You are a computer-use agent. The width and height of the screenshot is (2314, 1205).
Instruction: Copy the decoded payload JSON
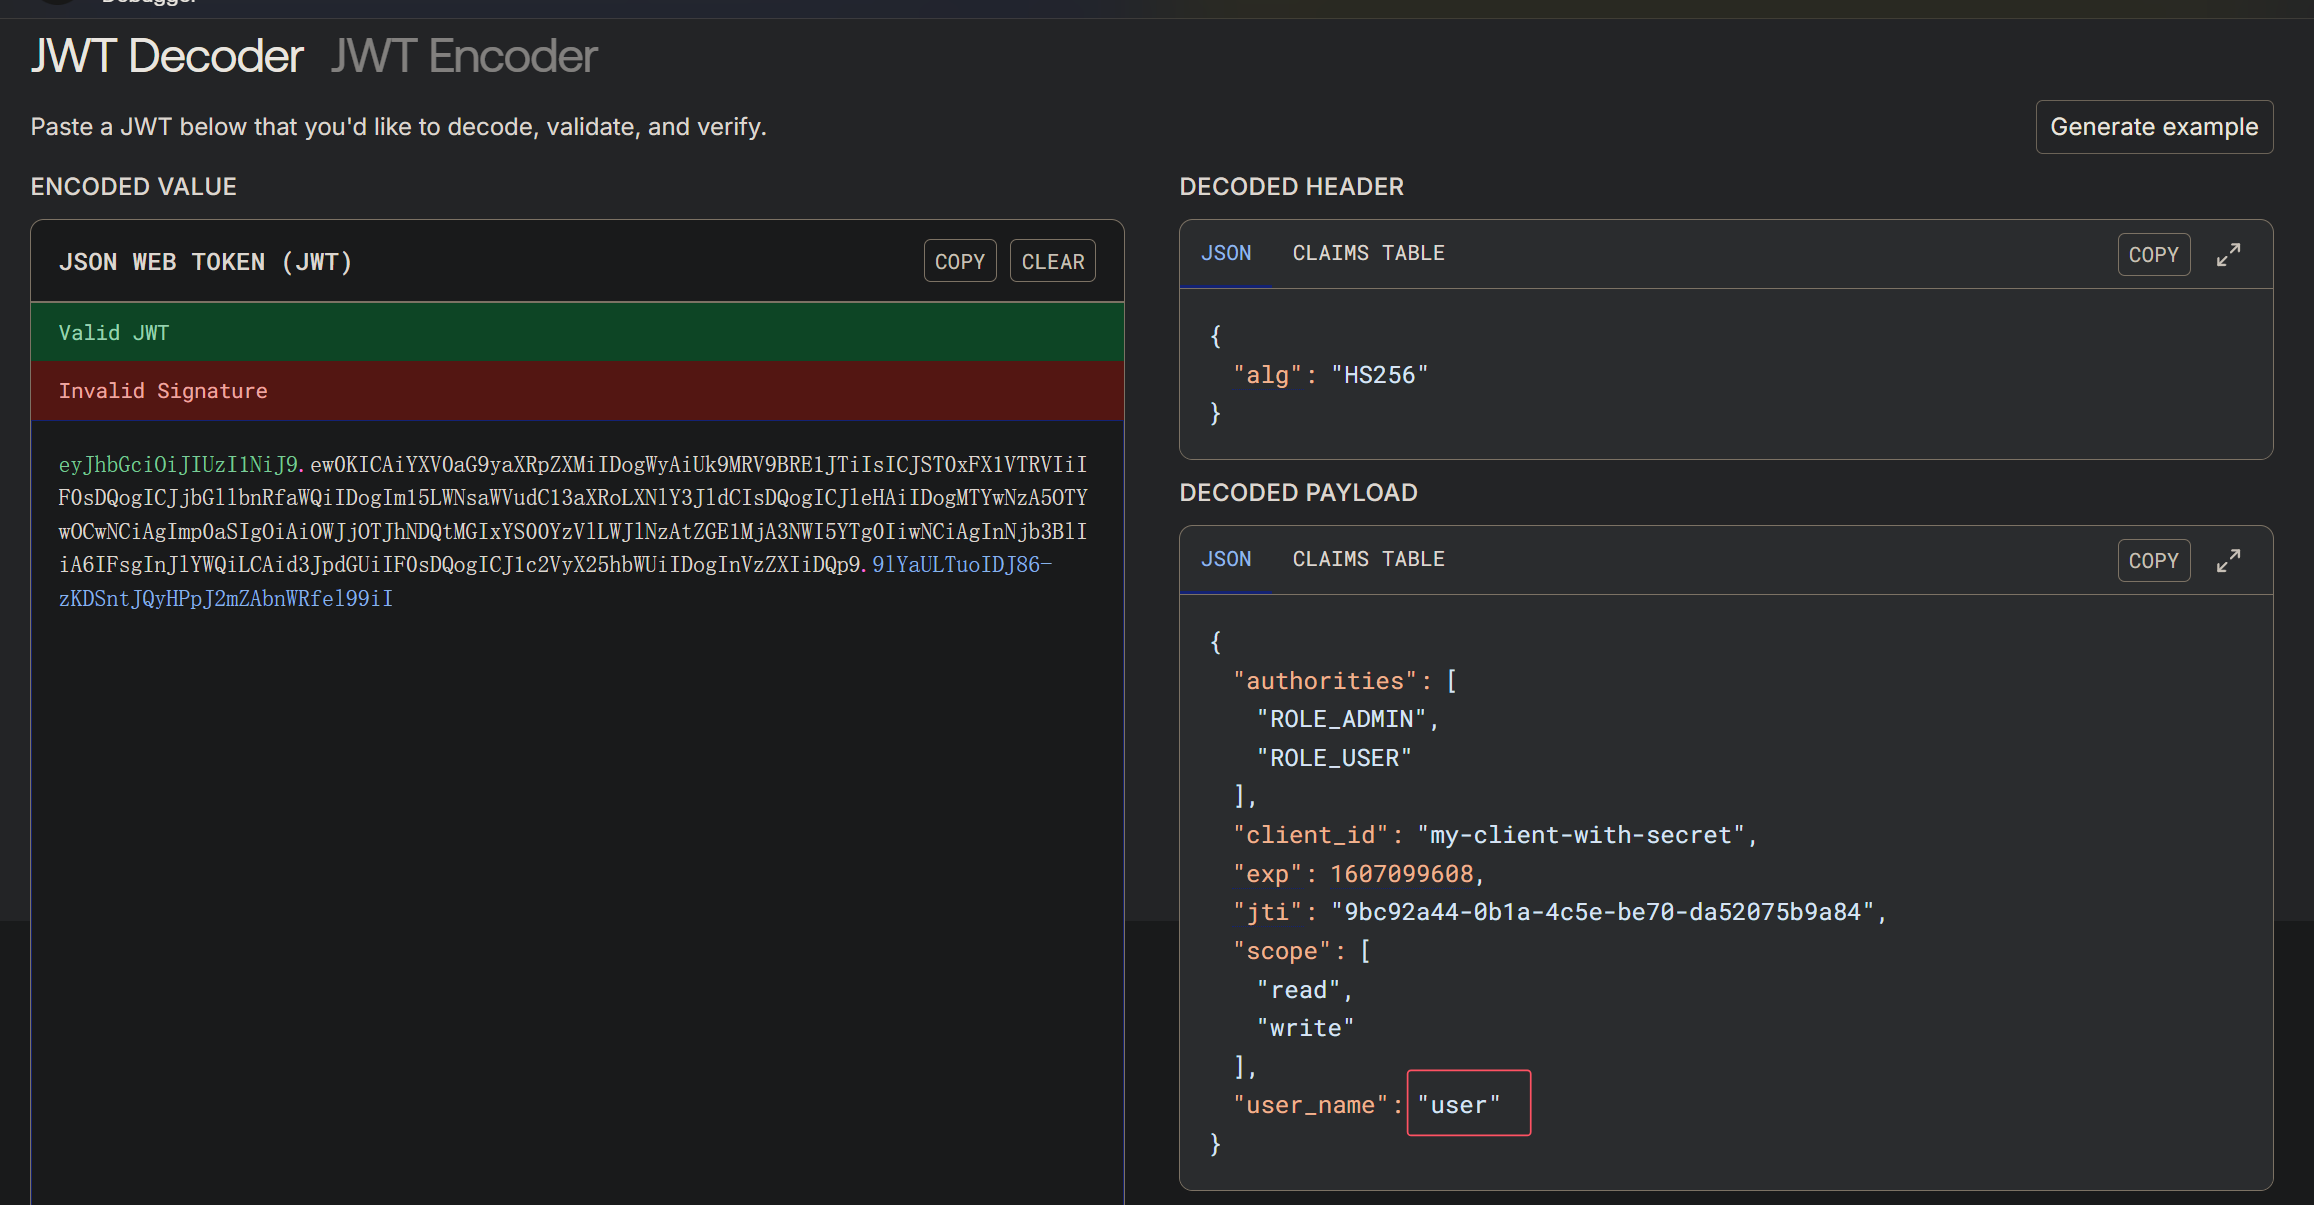pos(2154,560)
